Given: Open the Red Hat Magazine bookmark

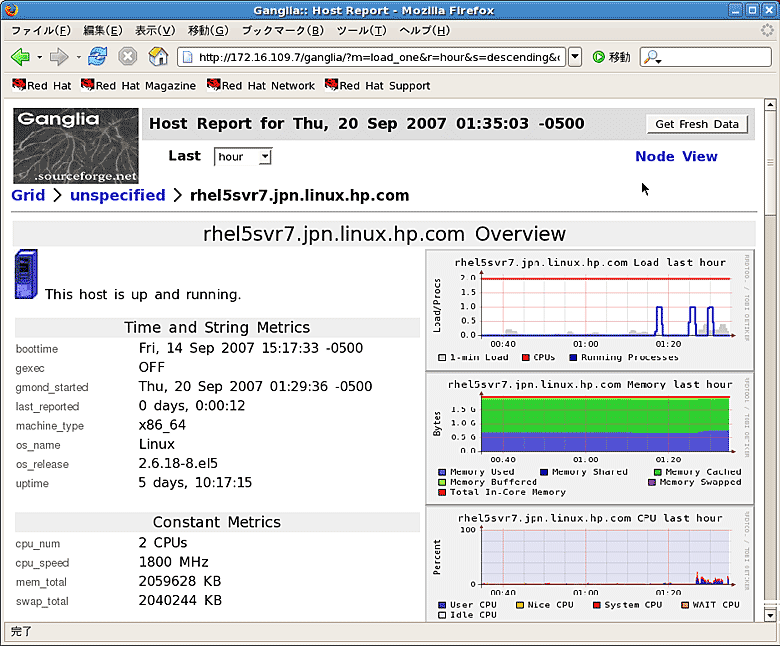Looking at the screenshot, I should (139, 86).
